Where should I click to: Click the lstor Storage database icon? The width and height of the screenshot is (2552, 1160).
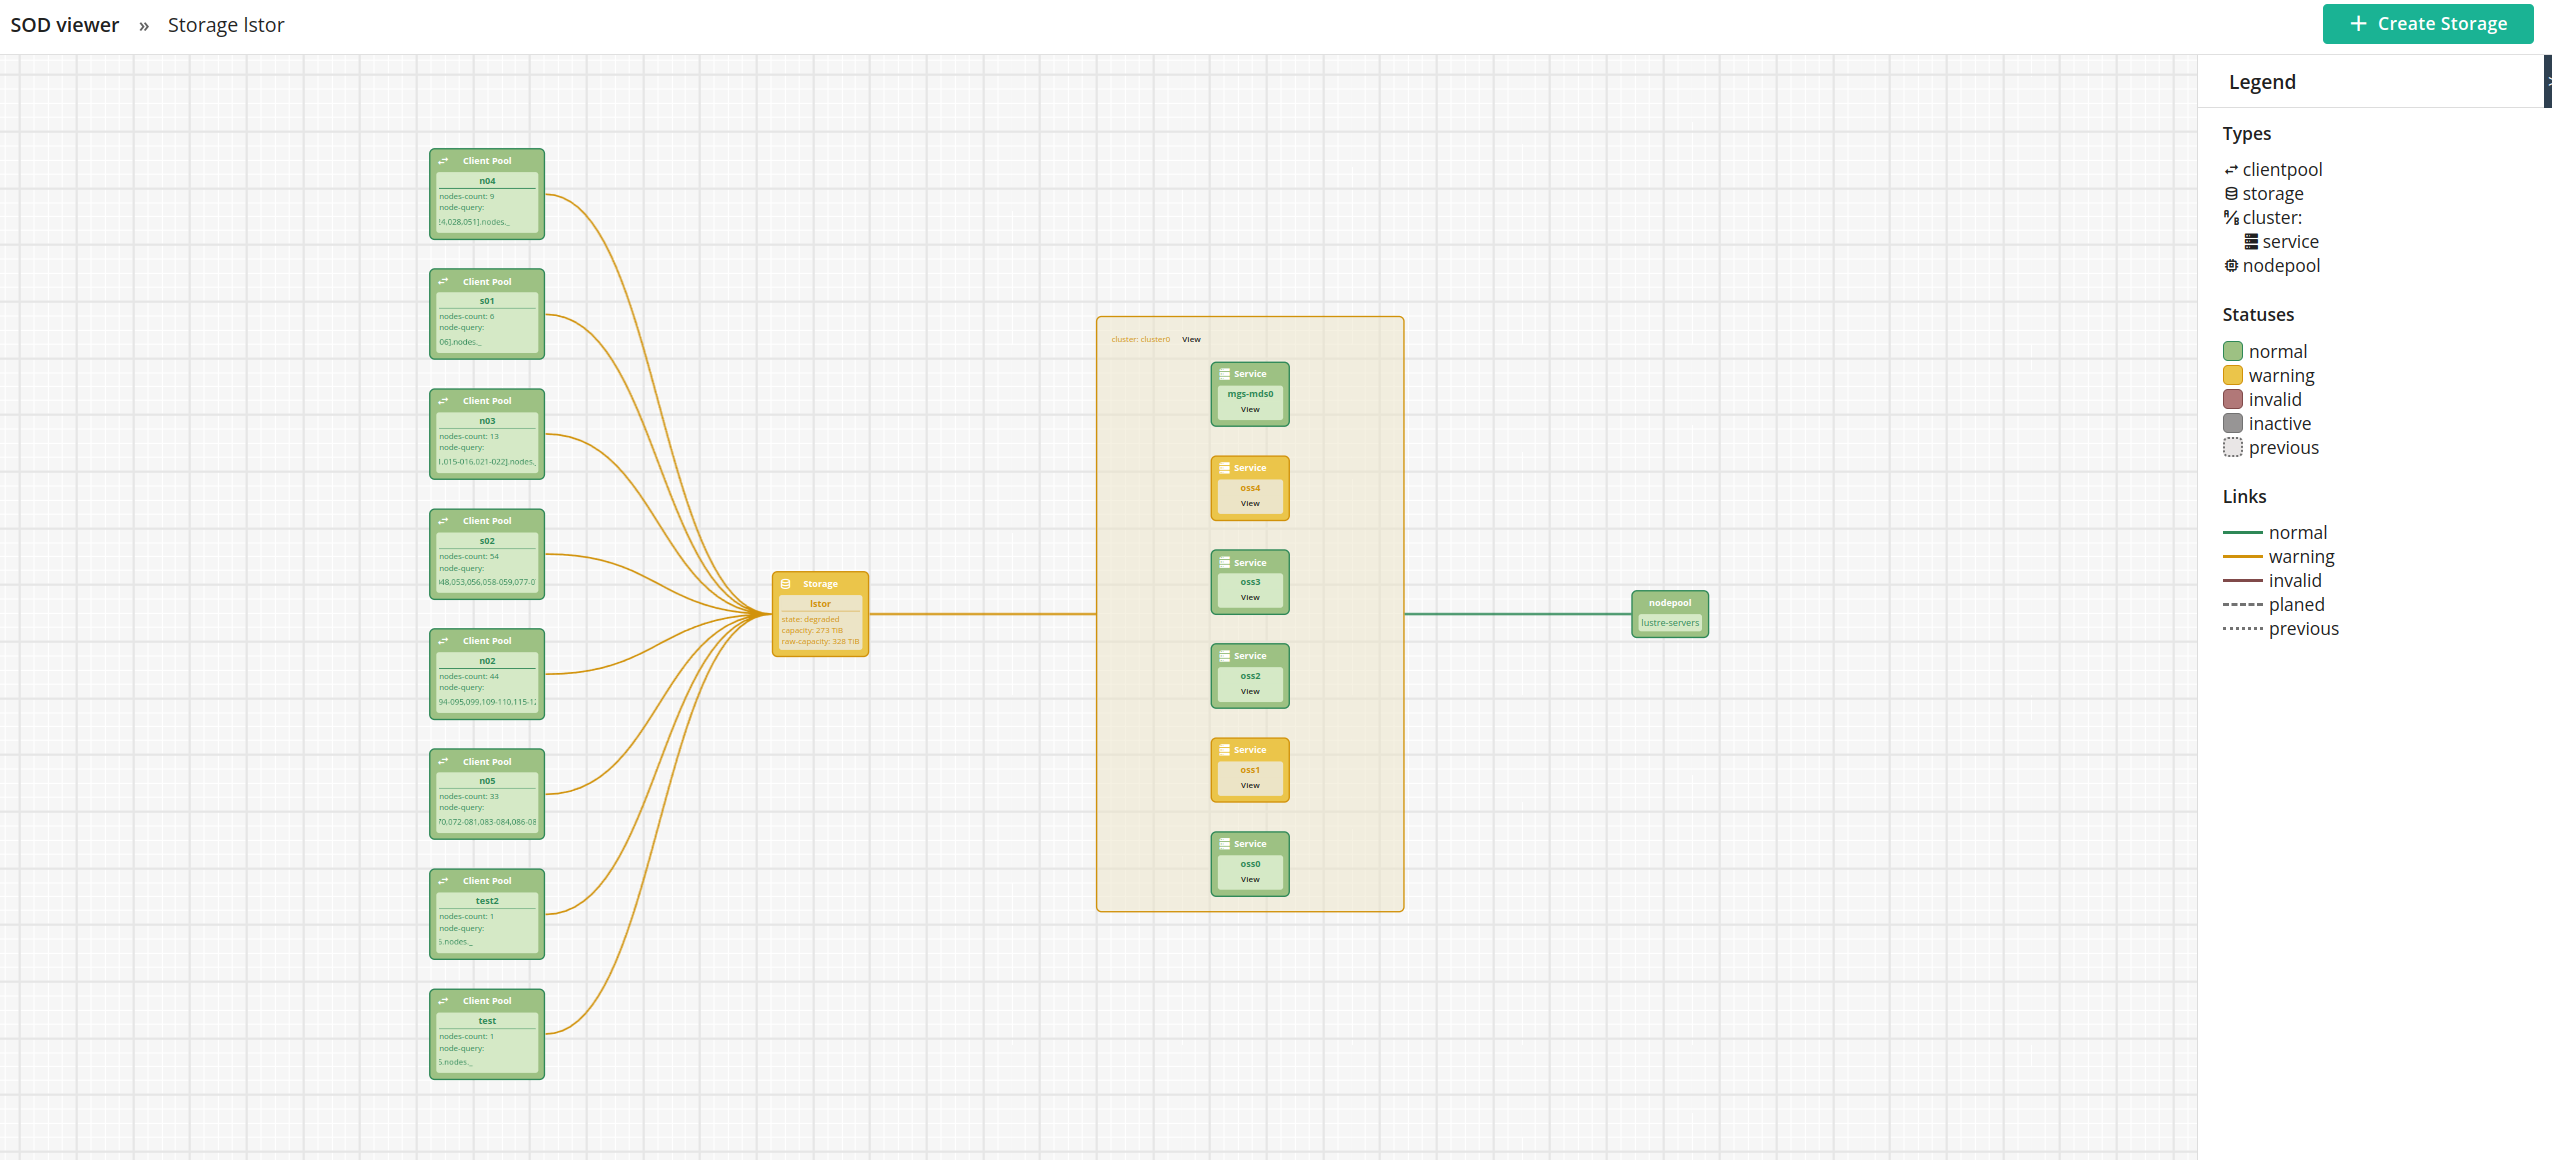click(786, 584)
